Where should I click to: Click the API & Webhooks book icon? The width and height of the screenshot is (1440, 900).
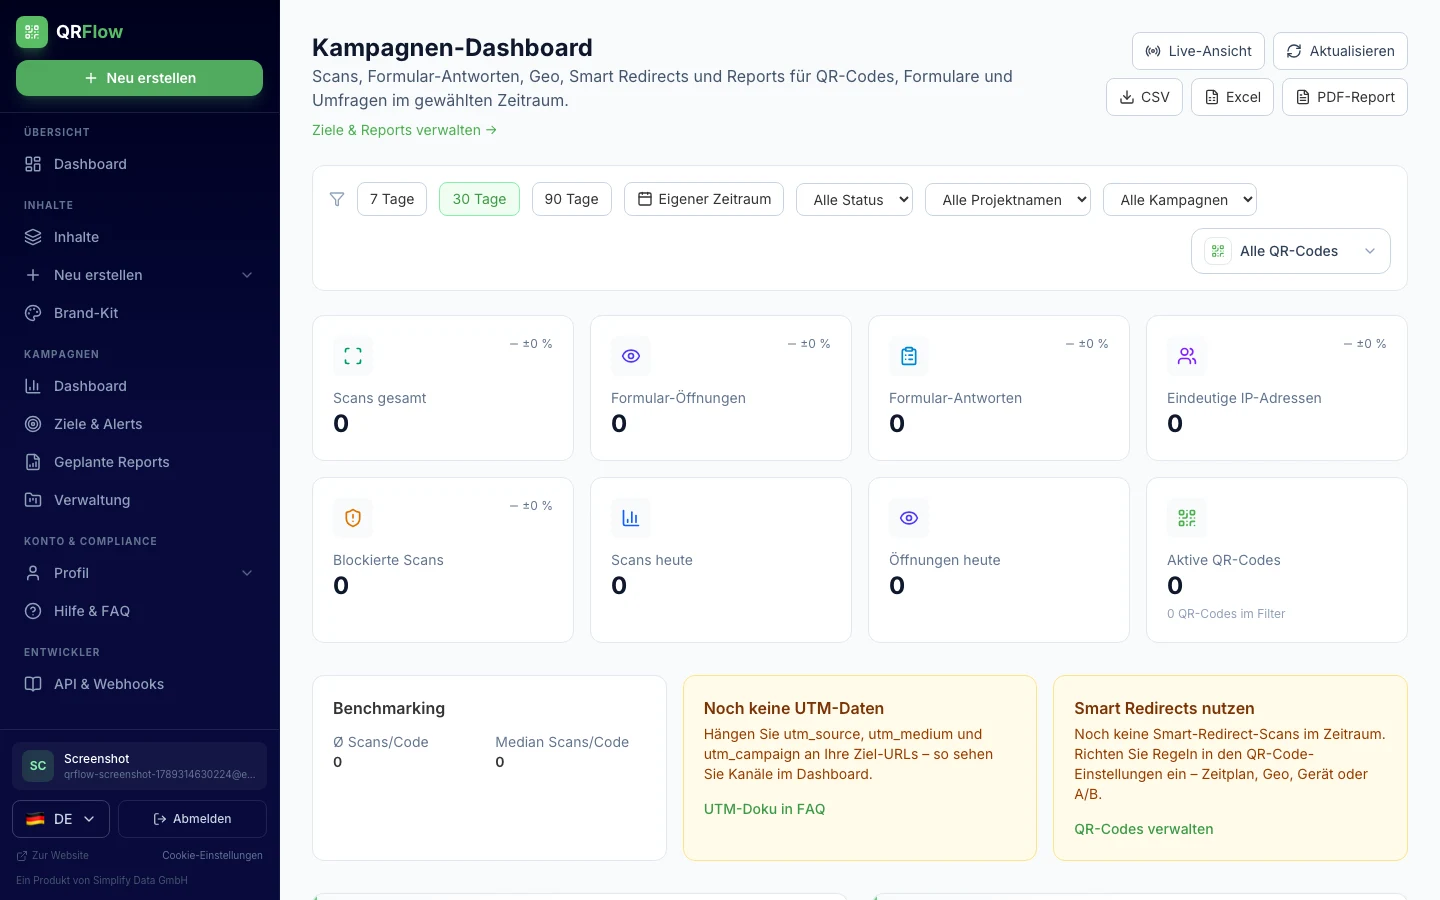33,684
